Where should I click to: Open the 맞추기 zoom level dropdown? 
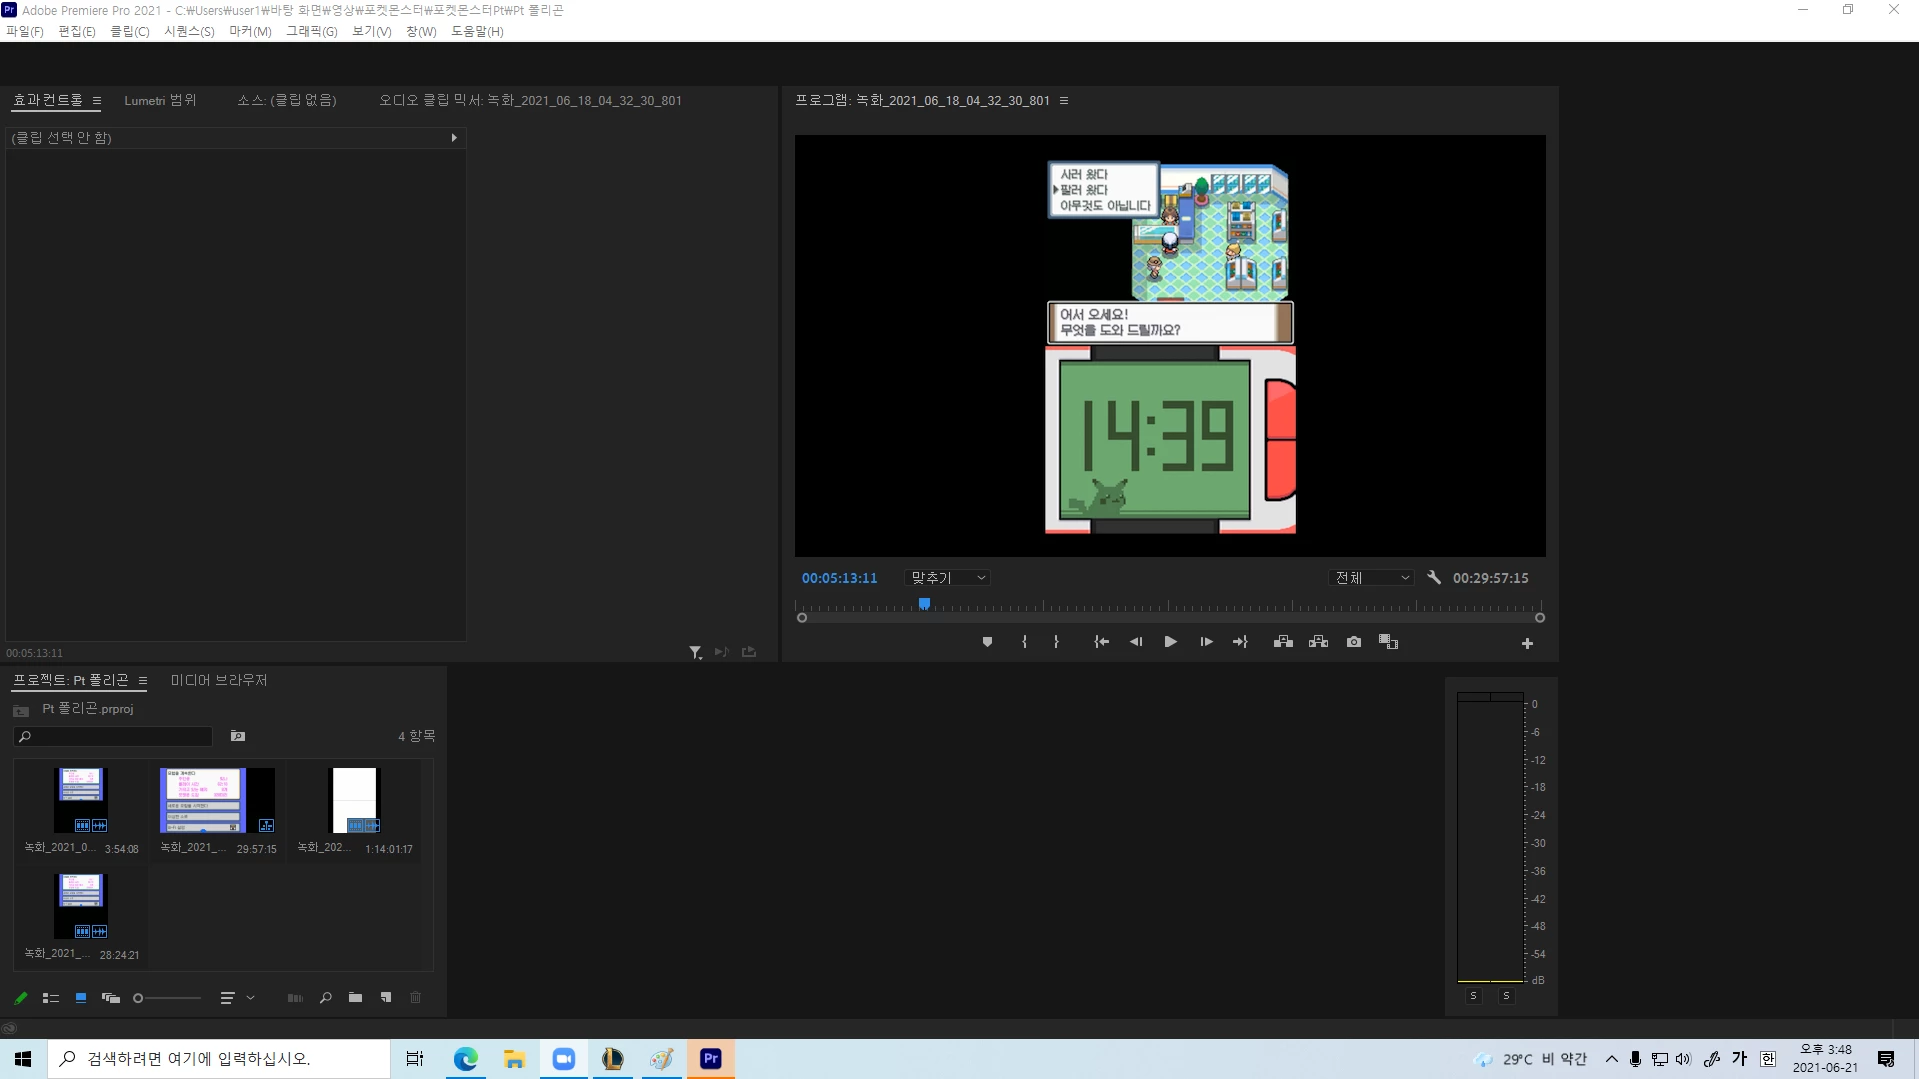pyautogui.click(x=947, y=578)
